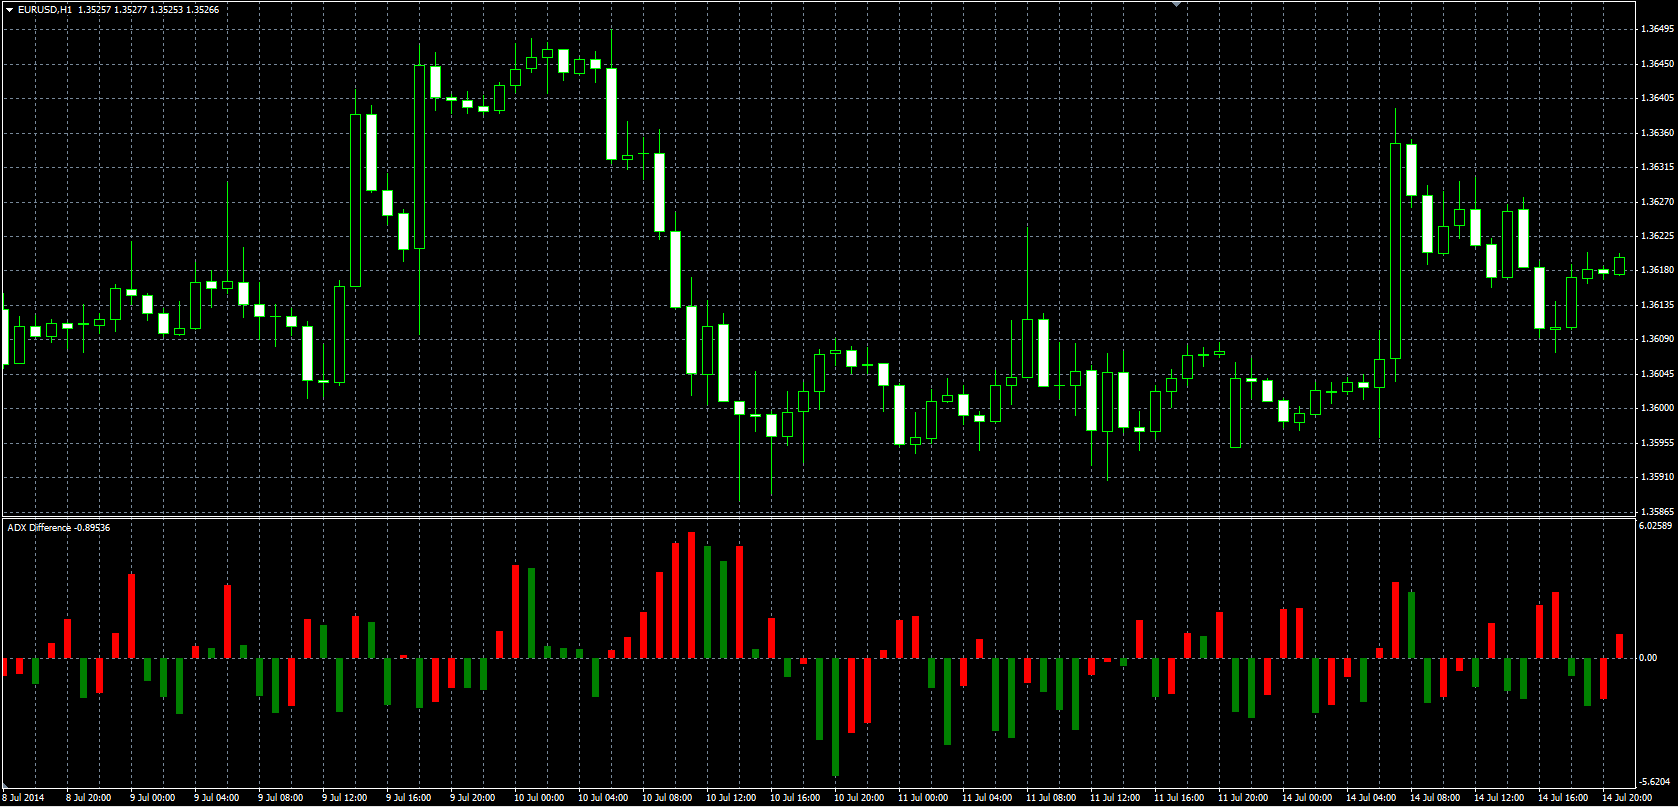This screenshot has height=808, width=1678.
Task: Click the -5.6204 indicator scale minimum
Action: coord(1656,782)
